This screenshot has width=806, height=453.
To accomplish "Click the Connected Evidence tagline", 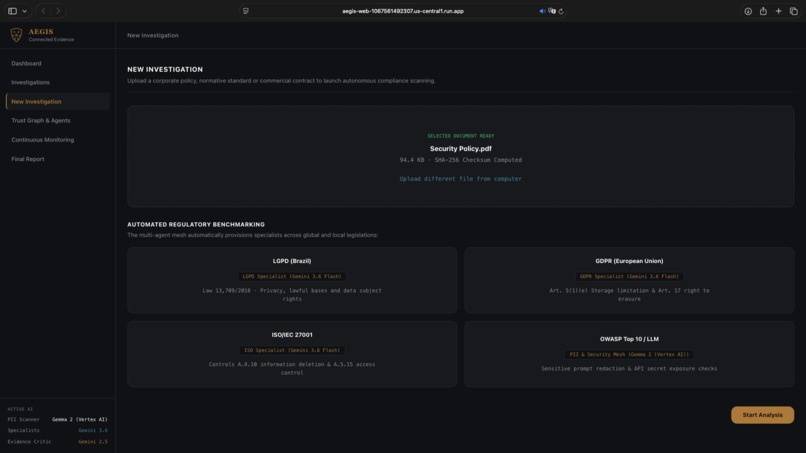I will click(x=51, y=40).
